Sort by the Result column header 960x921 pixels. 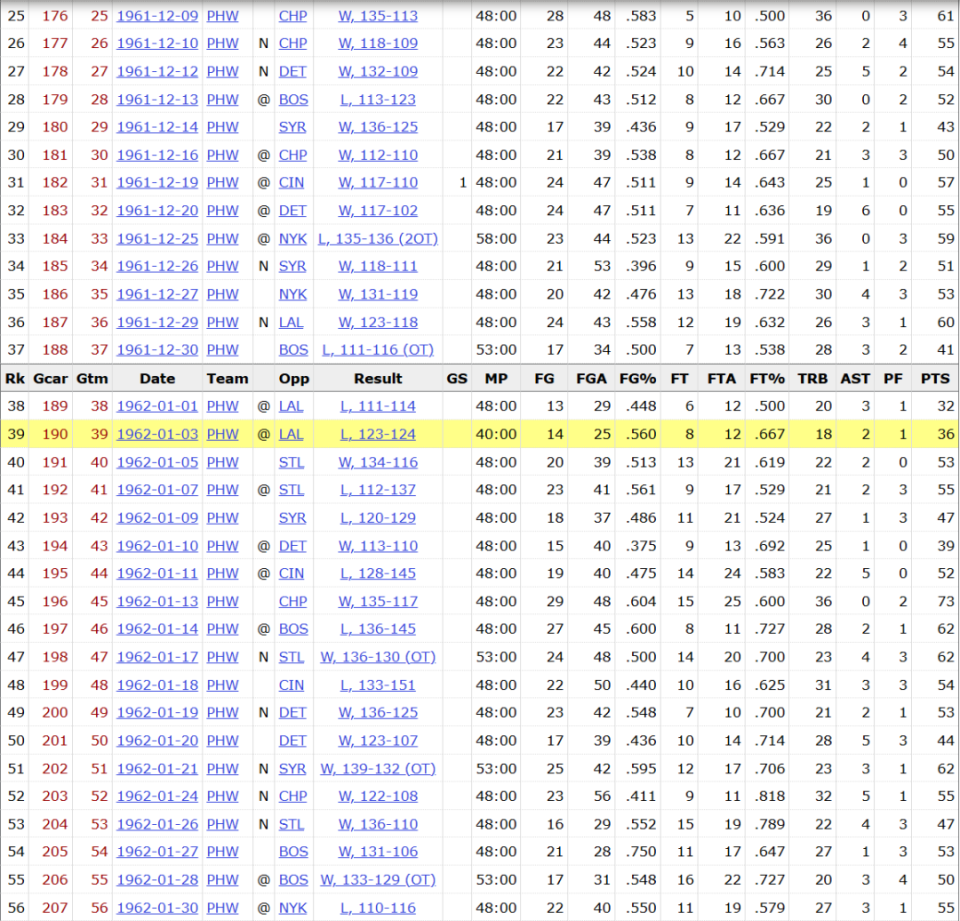pyautogui.click(x=378, y=378)
